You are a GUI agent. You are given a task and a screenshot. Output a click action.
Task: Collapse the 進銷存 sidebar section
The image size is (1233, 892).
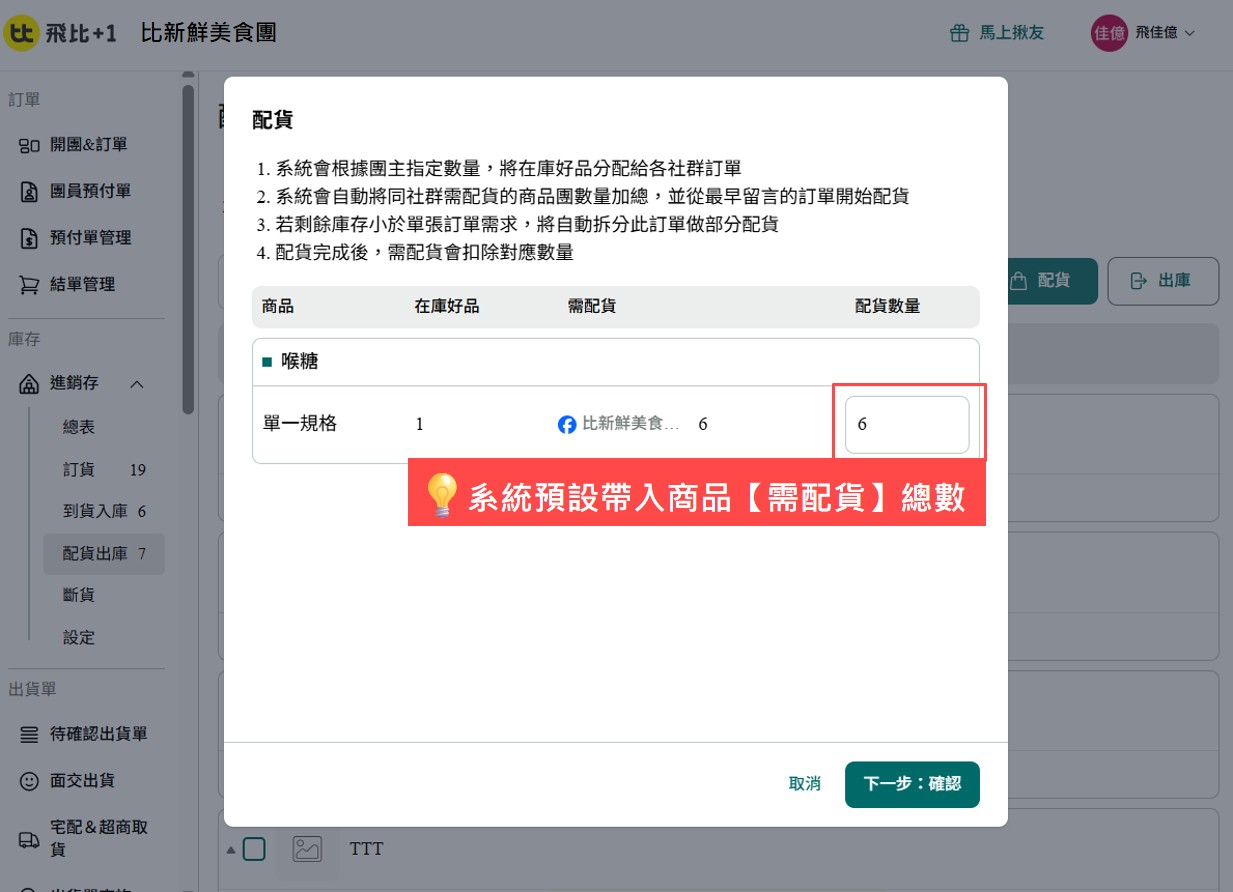138,384
